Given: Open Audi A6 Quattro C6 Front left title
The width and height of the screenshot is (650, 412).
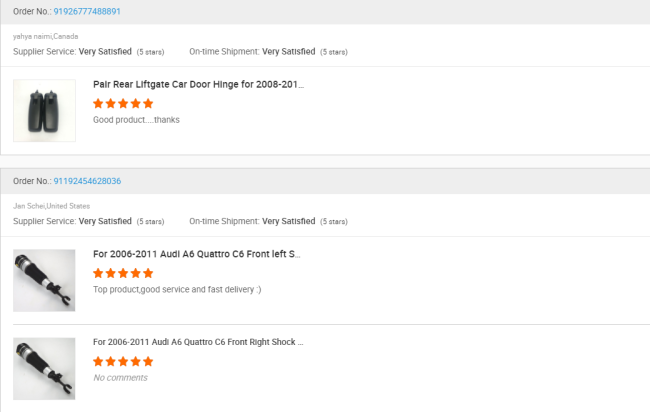Looking at the screenshot, I should pyautogui.click(x=196, y=254).
